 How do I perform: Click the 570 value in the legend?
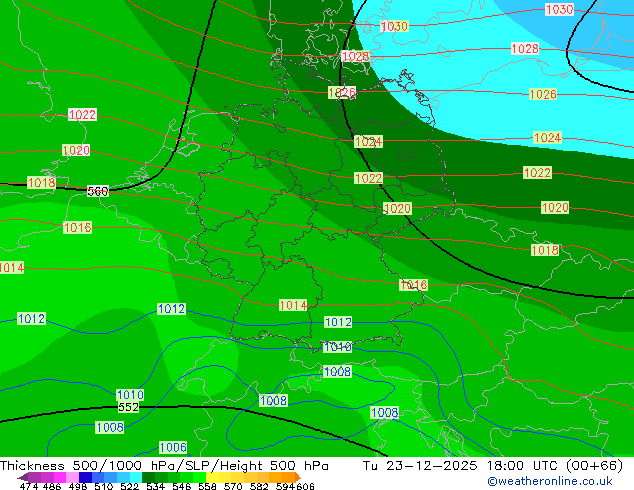233,486
